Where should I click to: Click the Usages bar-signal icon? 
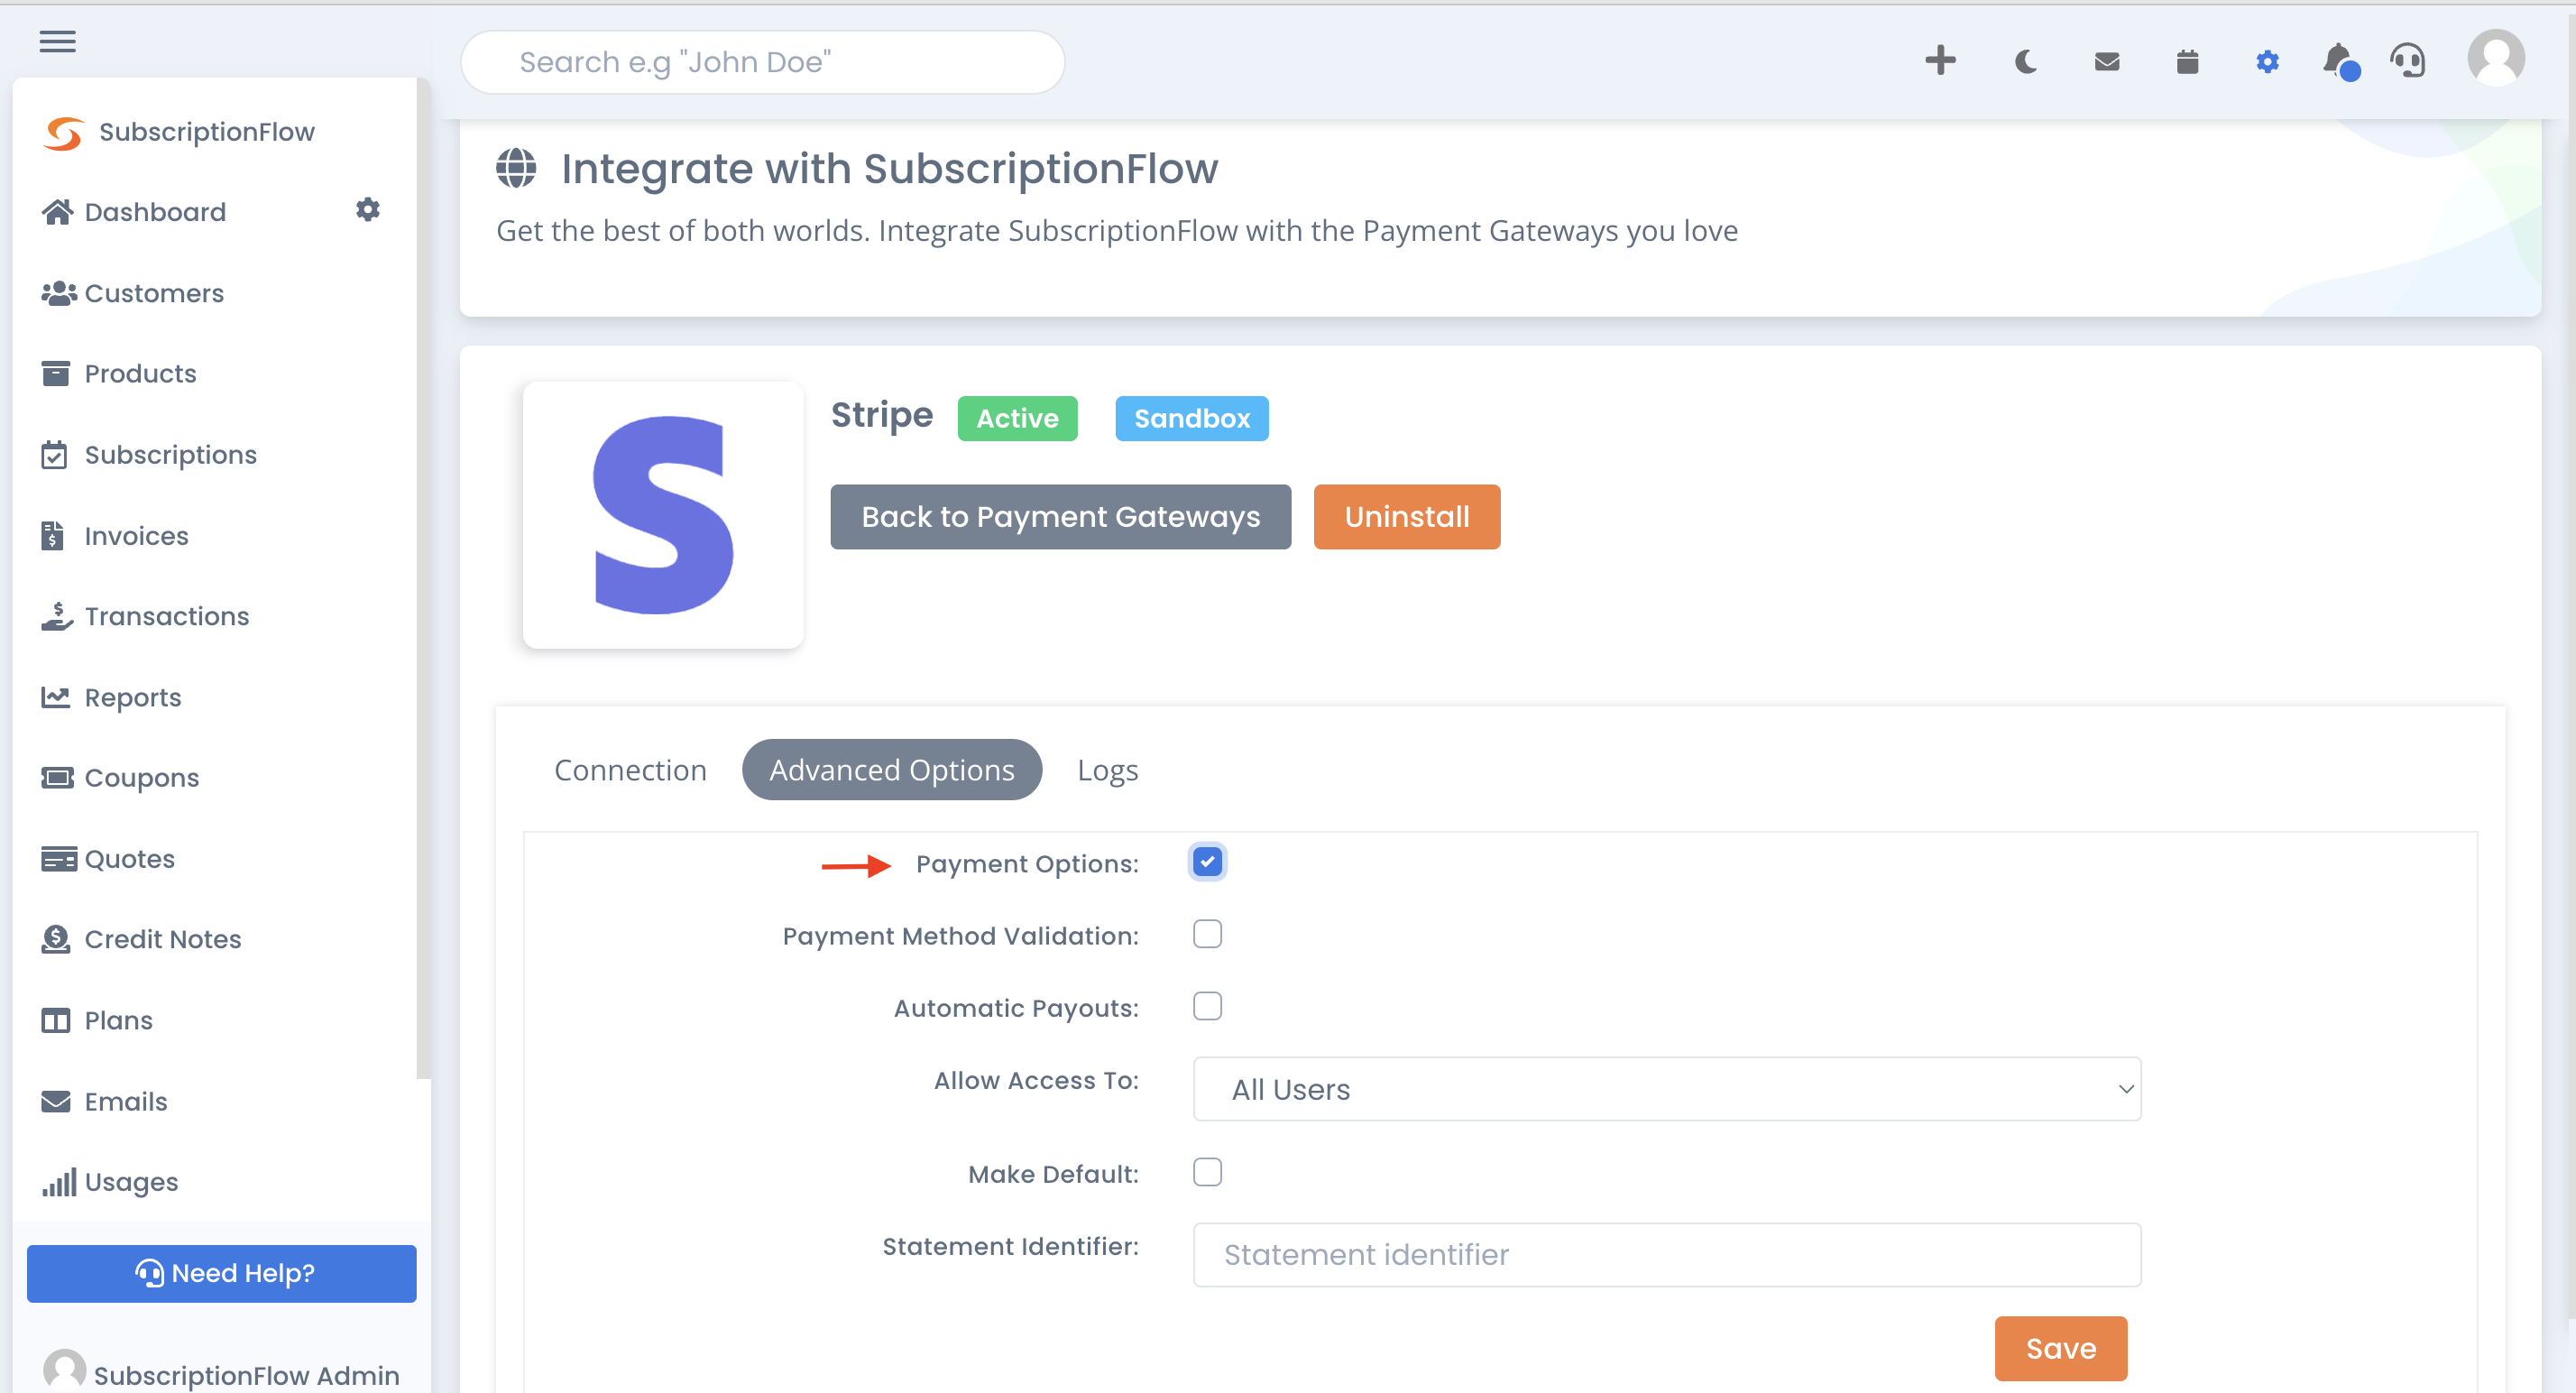59,1183
